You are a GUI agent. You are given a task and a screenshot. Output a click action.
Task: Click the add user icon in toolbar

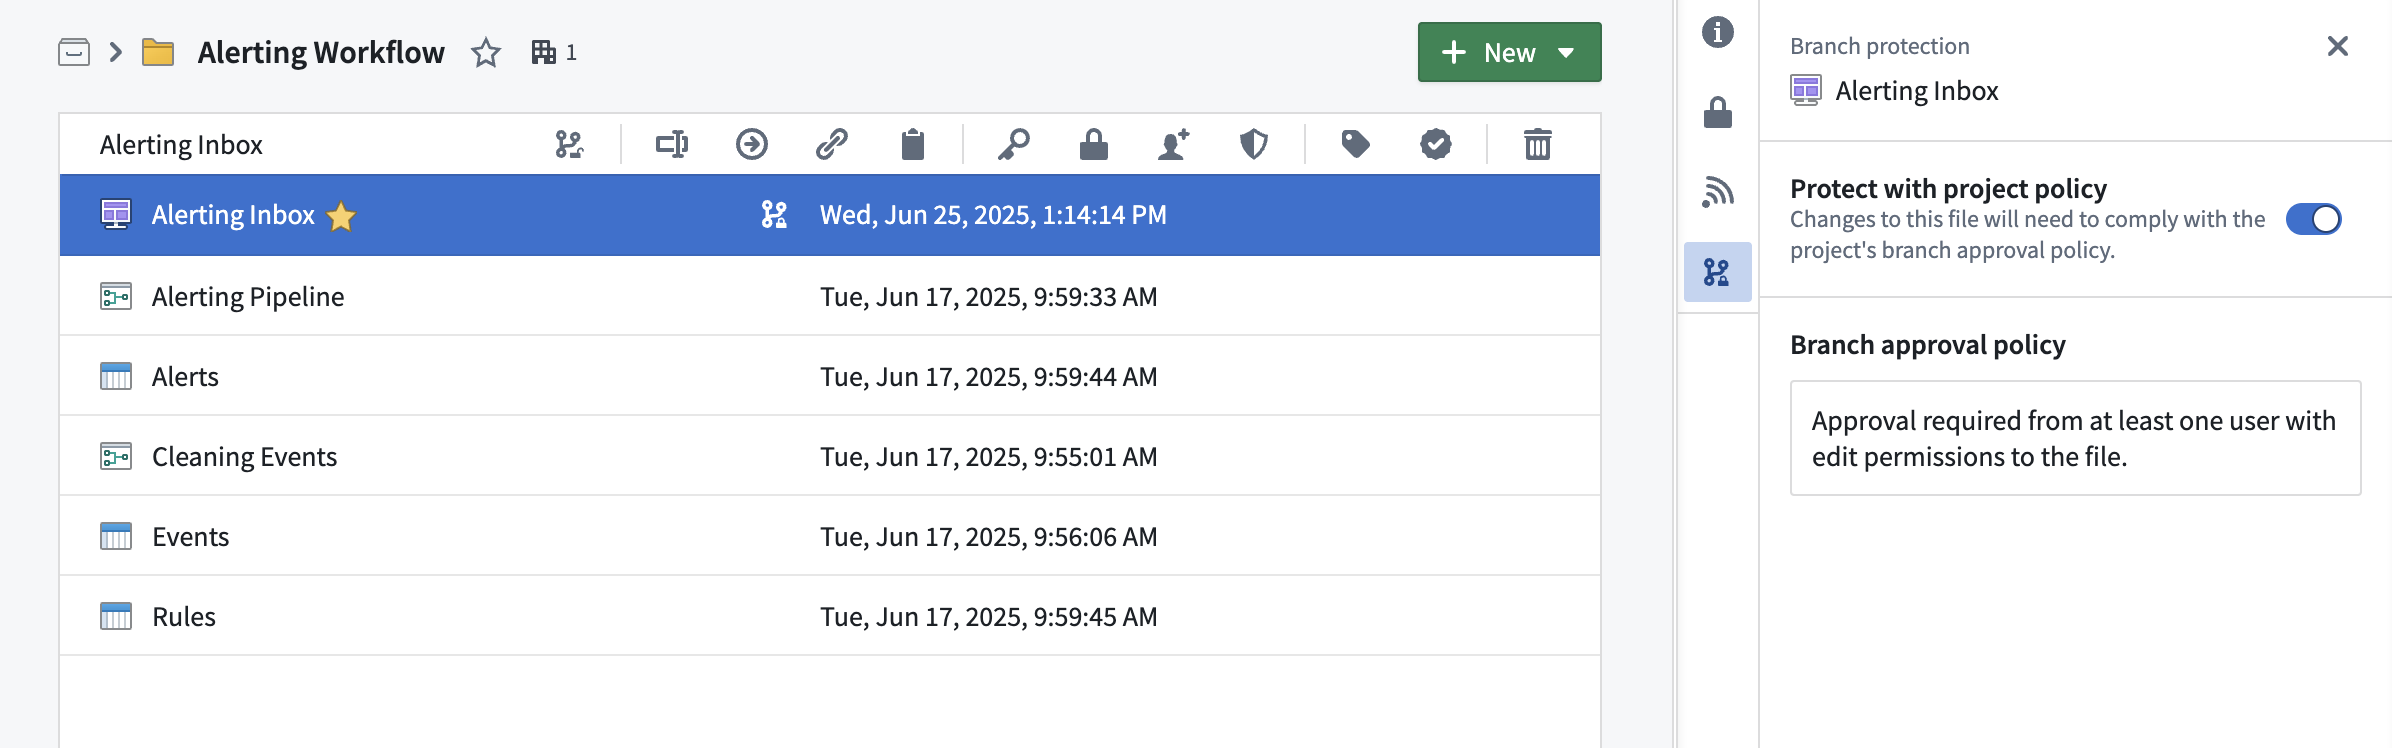1174,145
